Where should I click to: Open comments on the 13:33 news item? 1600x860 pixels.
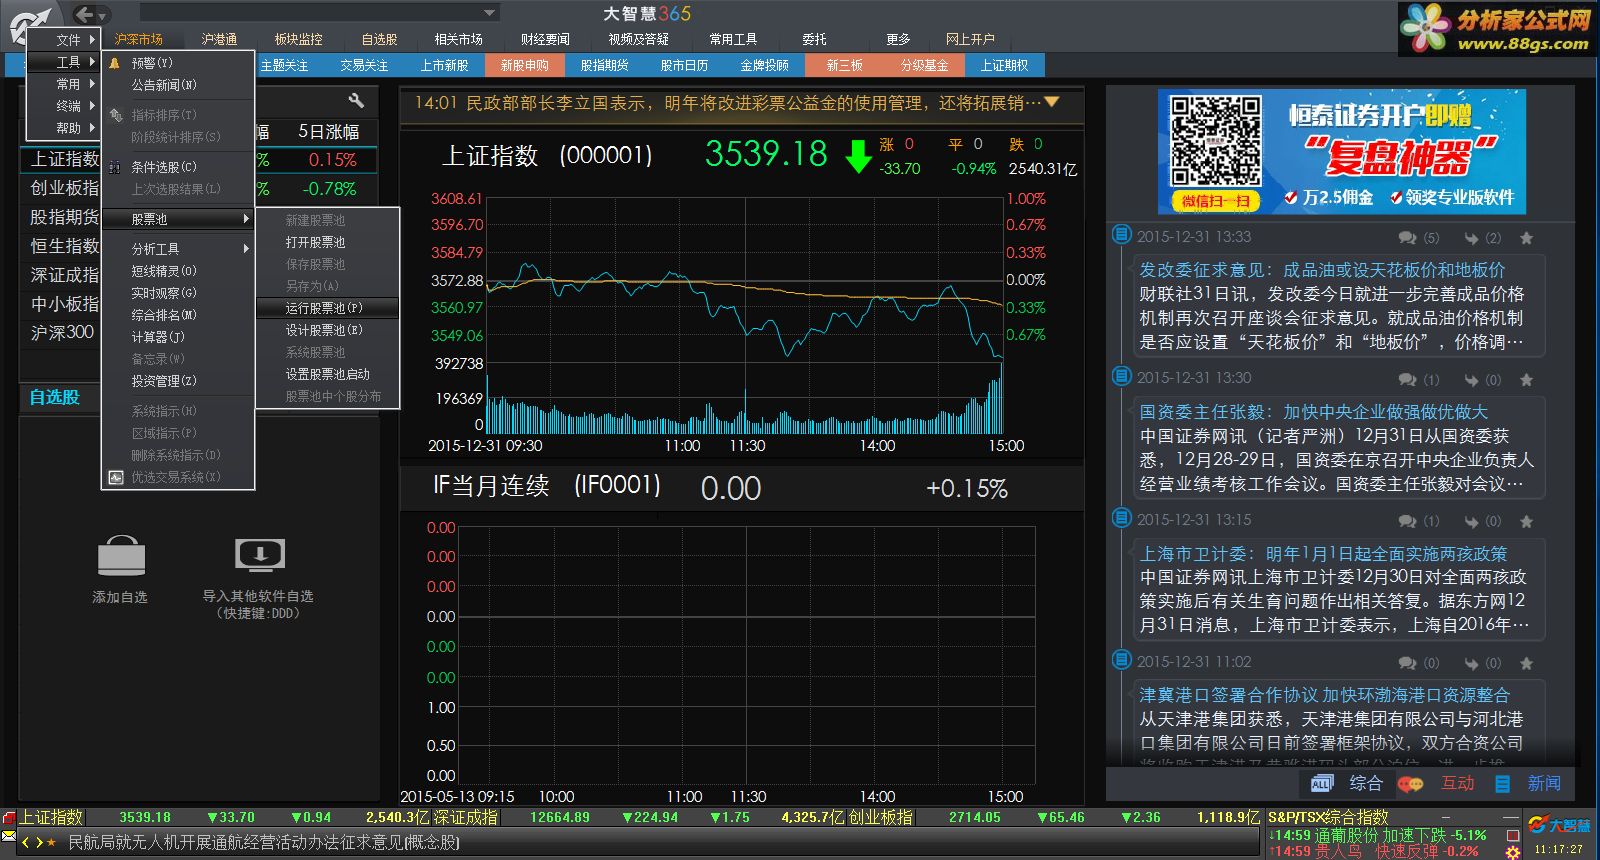(1418, 238)
